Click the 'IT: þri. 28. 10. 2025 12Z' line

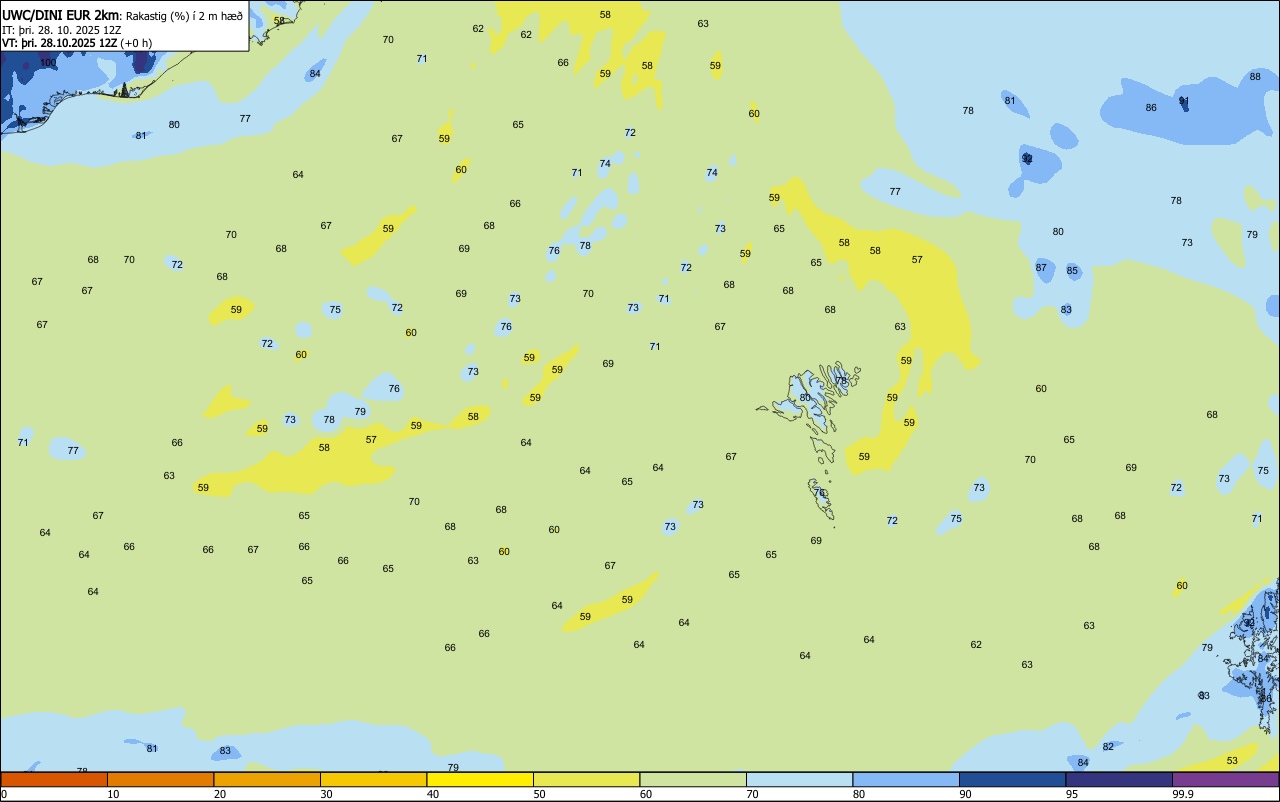tap(62, 30)
